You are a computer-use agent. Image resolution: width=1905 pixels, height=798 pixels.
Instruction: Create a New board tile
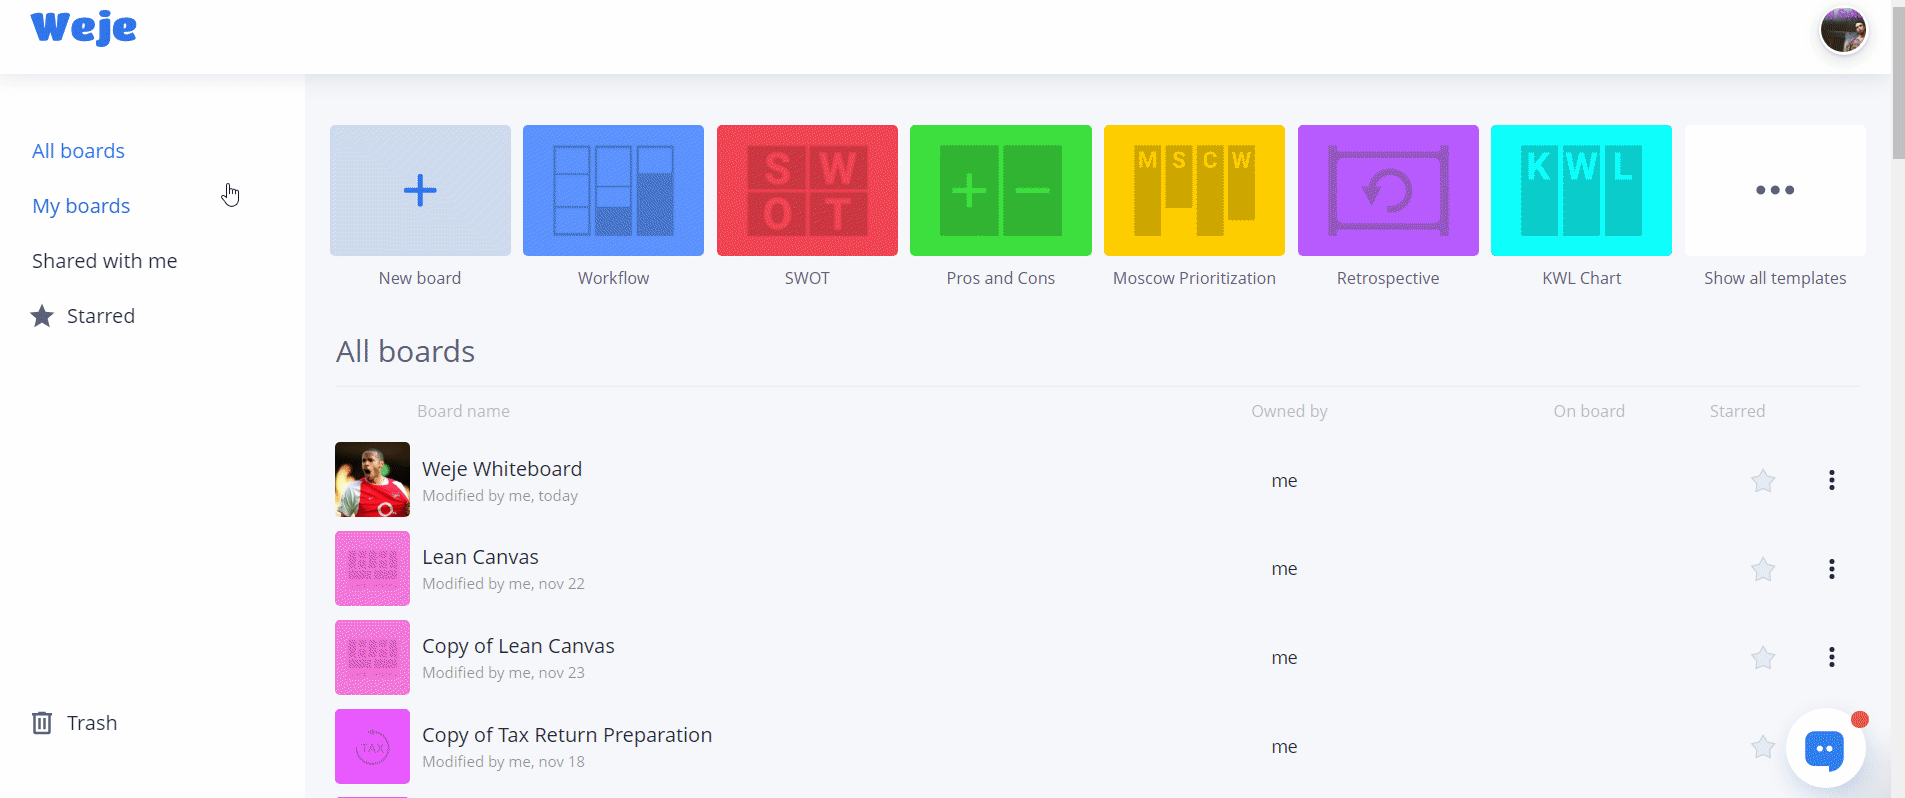click(x=420, y=190)
